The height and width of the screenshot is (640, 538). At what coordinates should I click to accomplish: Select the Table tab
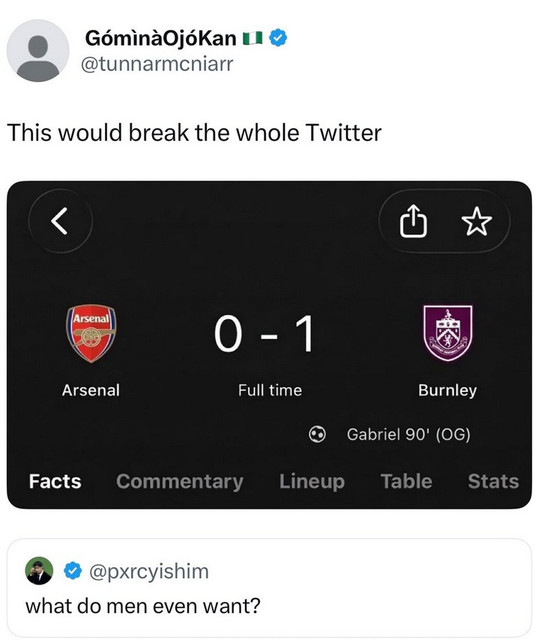407,481
